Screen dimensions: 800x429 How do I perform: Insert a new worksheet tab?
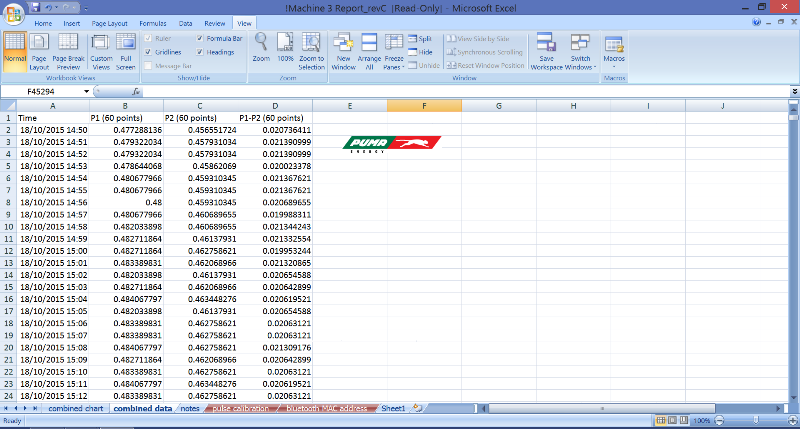(x=417, y=408)
